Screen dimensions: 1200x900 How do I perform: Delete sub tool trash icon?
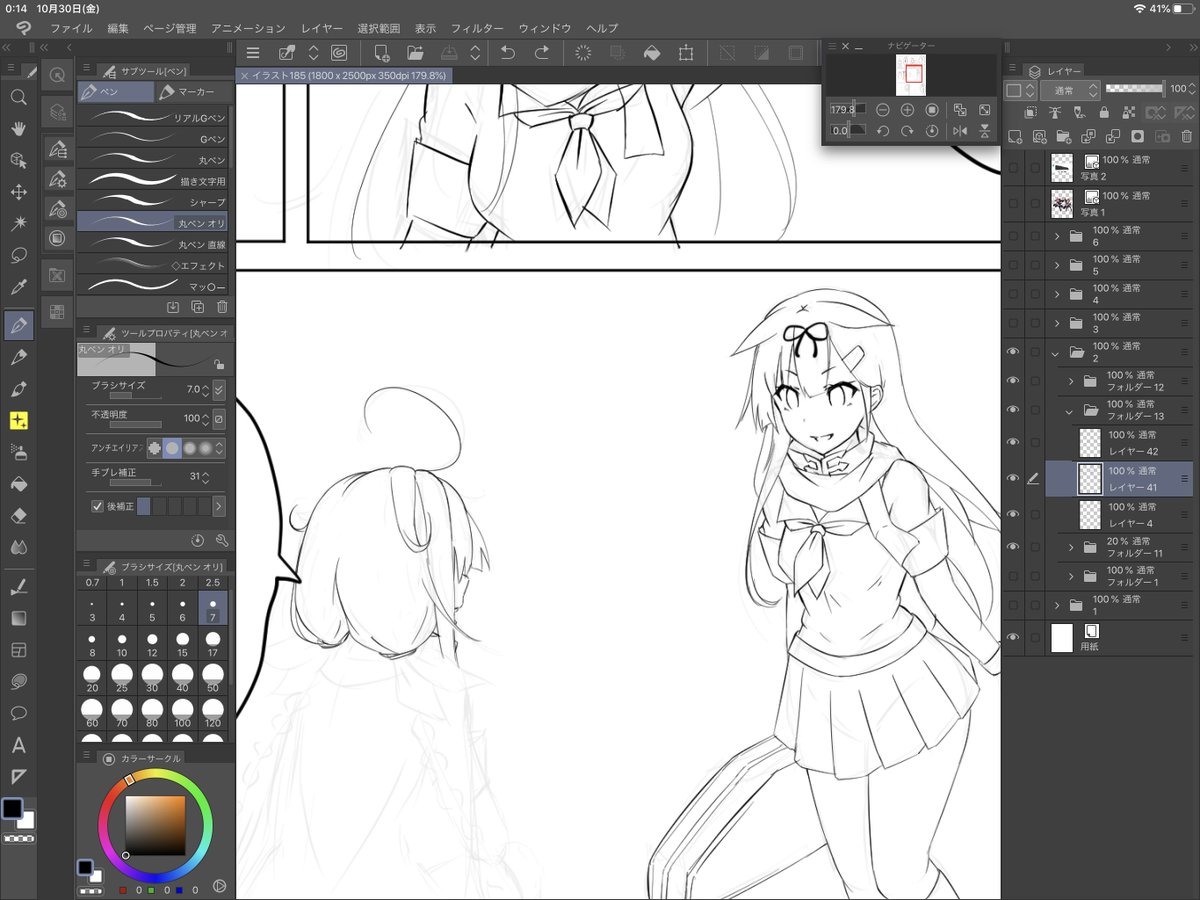tap(222, 307)
